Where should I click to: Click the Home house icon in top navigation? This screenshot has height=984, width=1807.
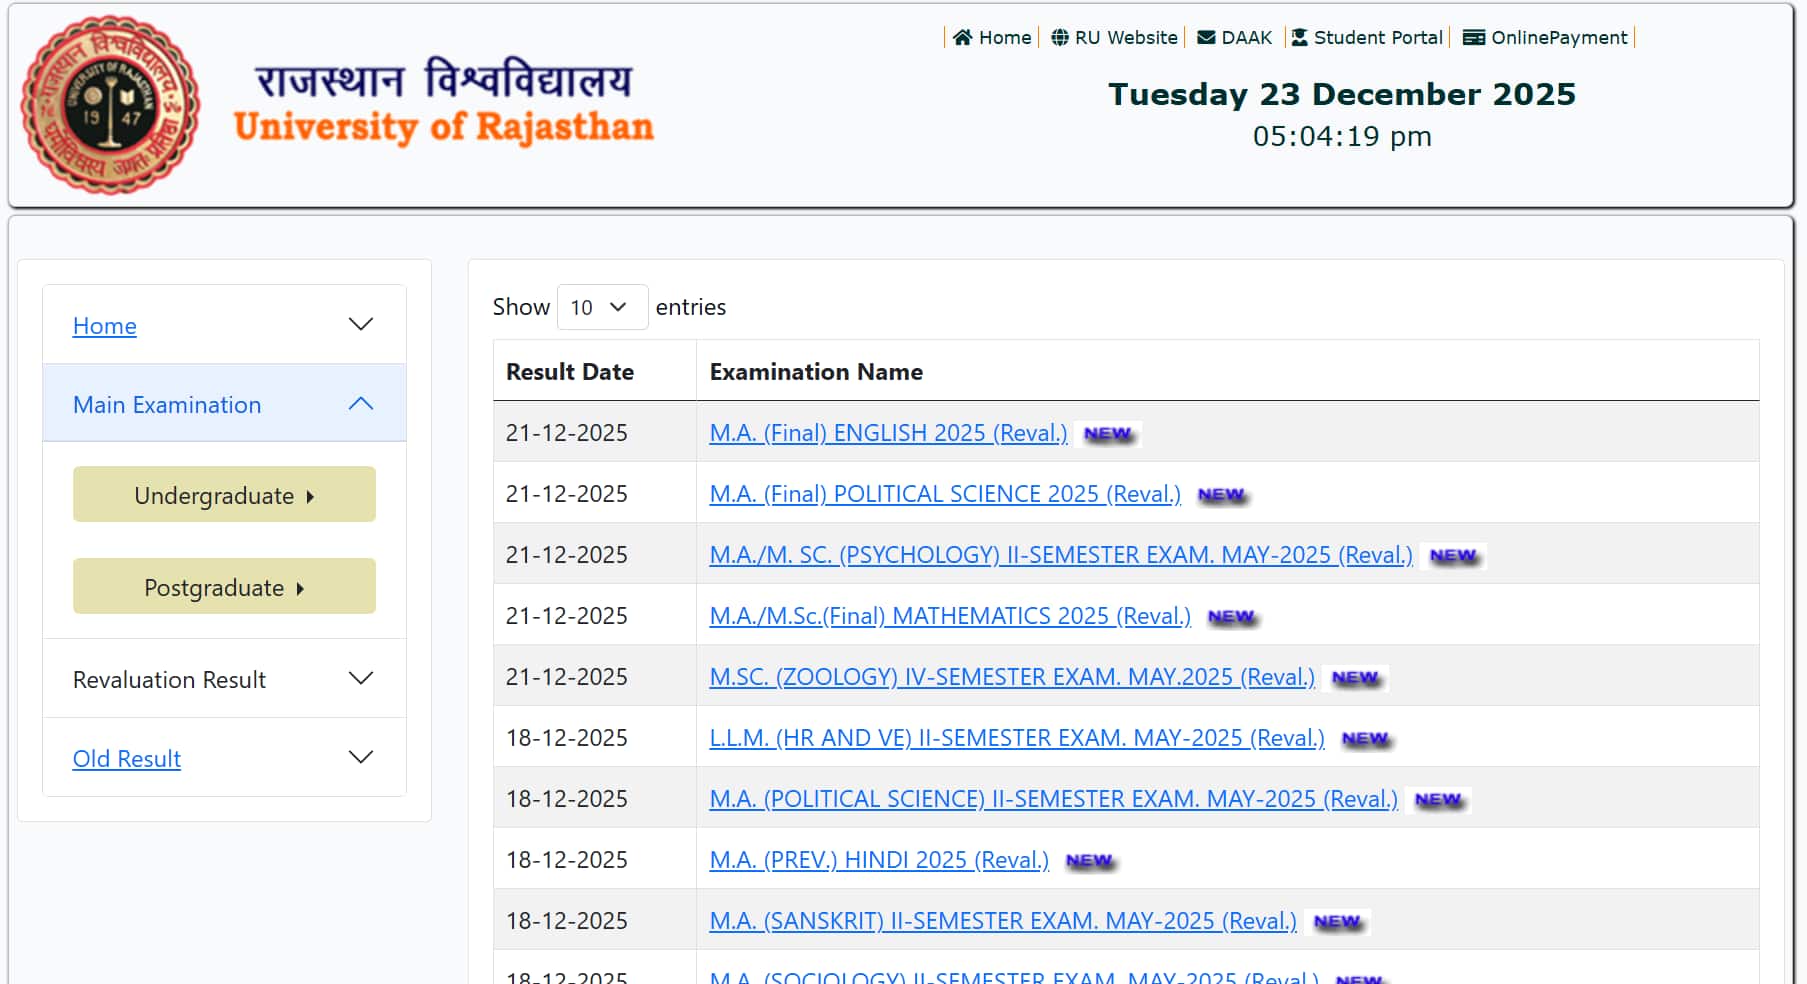[963, 37]
